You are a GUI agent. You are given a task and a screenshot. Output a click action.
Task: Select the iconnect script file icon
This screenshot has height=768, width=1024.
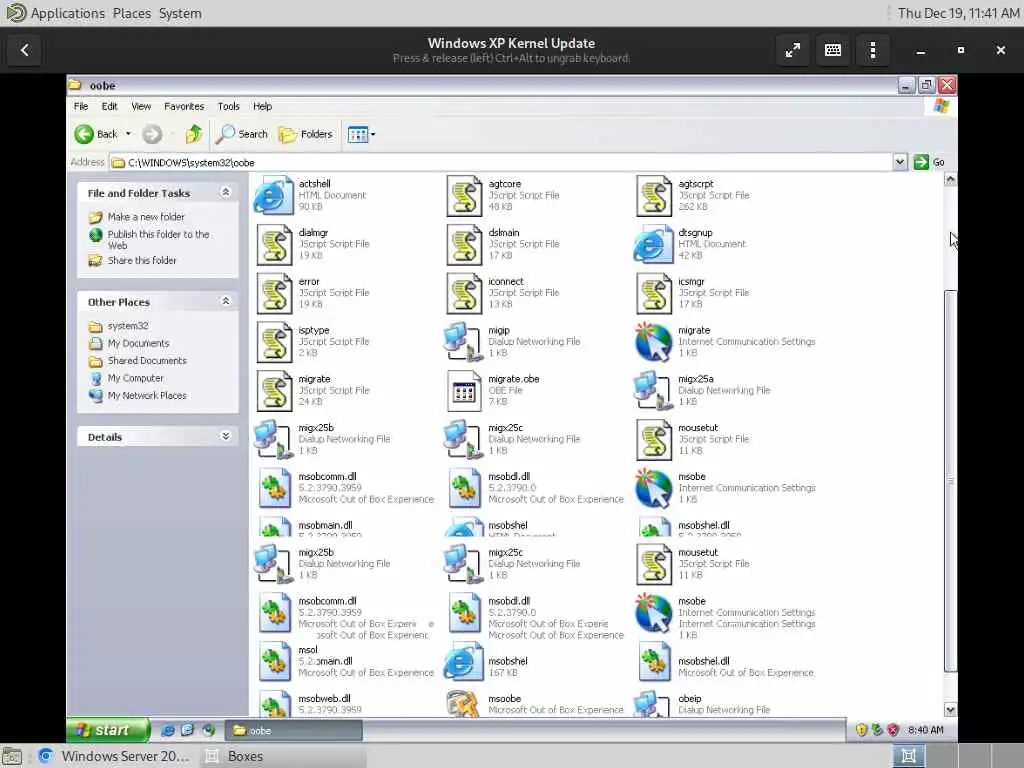tap(464, 293)
